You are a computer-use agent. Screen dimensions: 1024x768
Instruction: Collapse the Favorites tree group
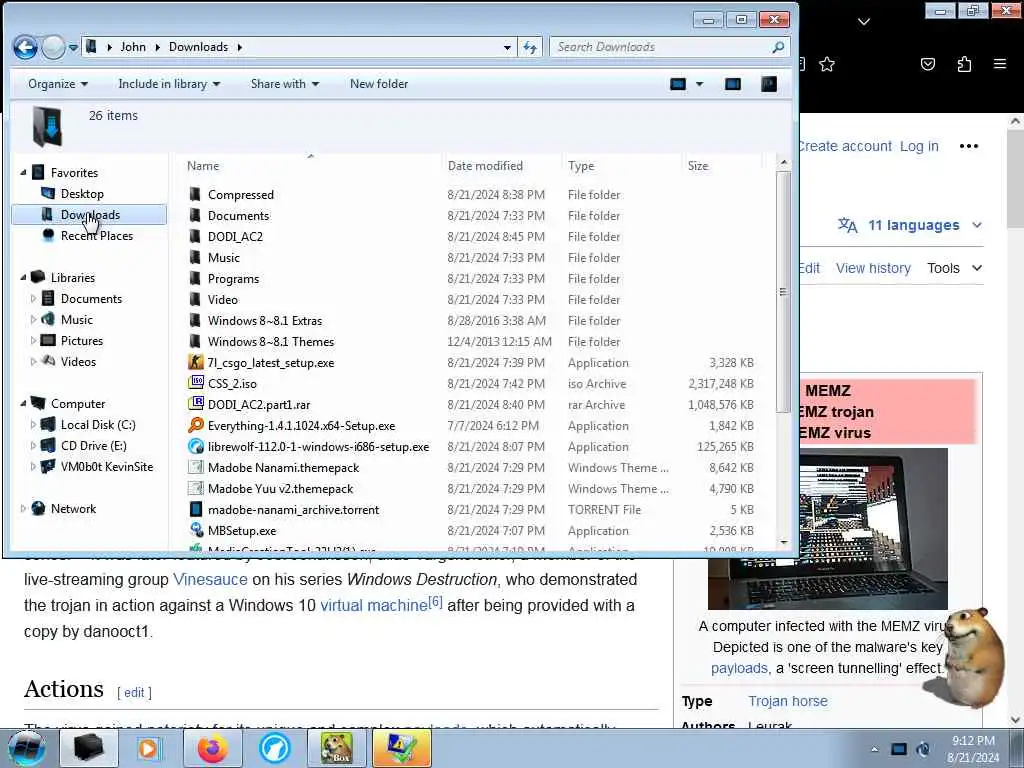pyautogui.click(x=24, y=172)
